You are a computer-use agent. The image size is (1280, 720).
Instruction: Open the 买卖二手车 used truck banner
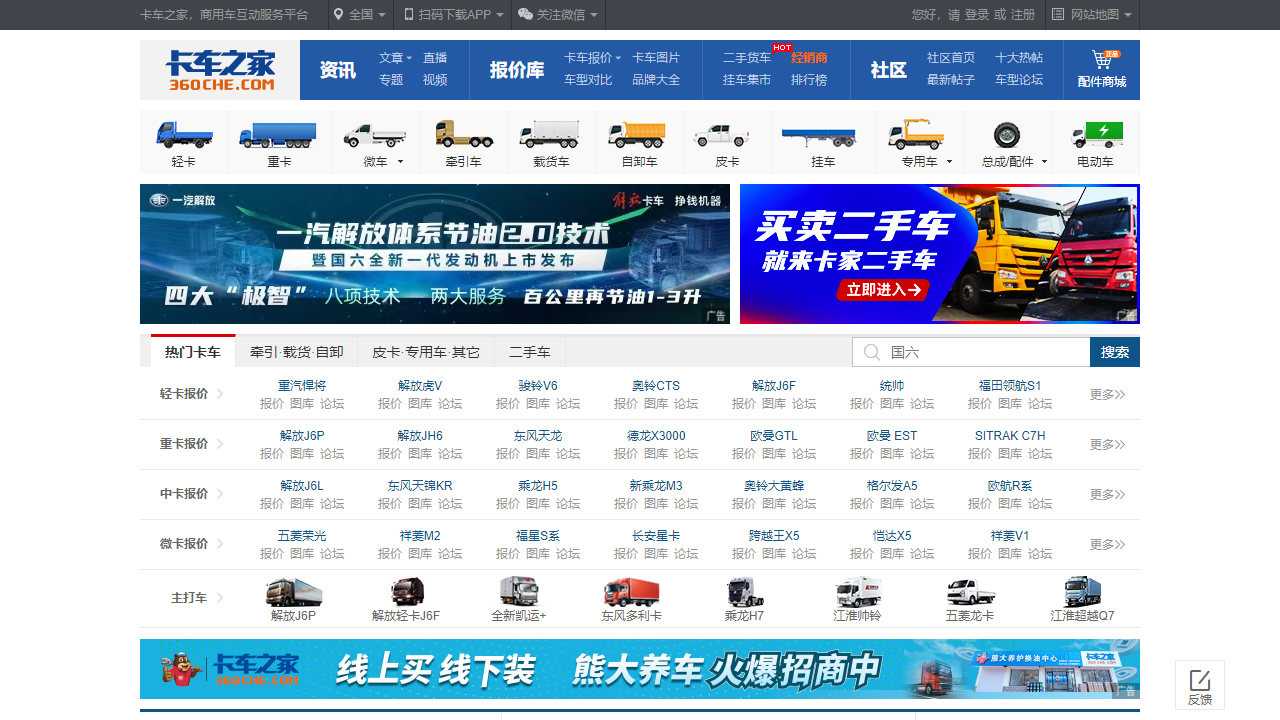[x=940, y=254]
